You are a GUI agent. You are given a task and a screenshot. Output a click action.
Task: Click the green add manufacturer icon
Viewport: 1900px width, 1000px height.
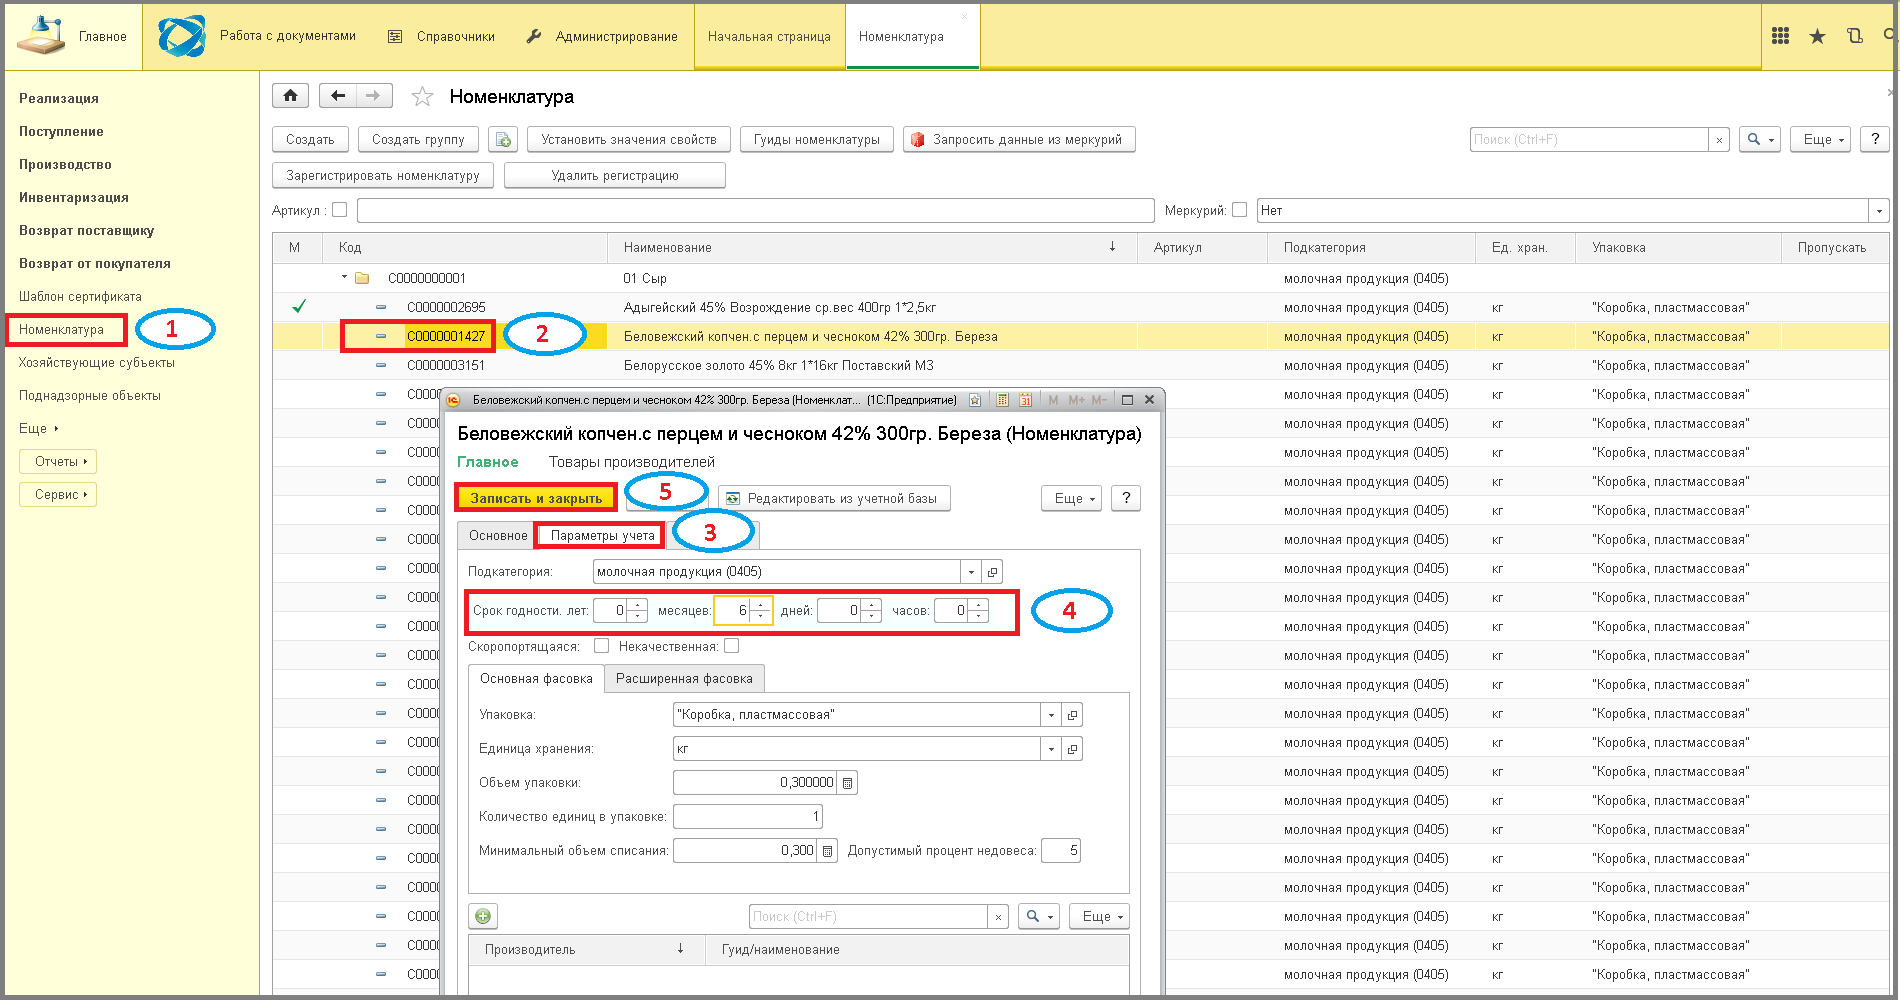click(x=483, y=916)
